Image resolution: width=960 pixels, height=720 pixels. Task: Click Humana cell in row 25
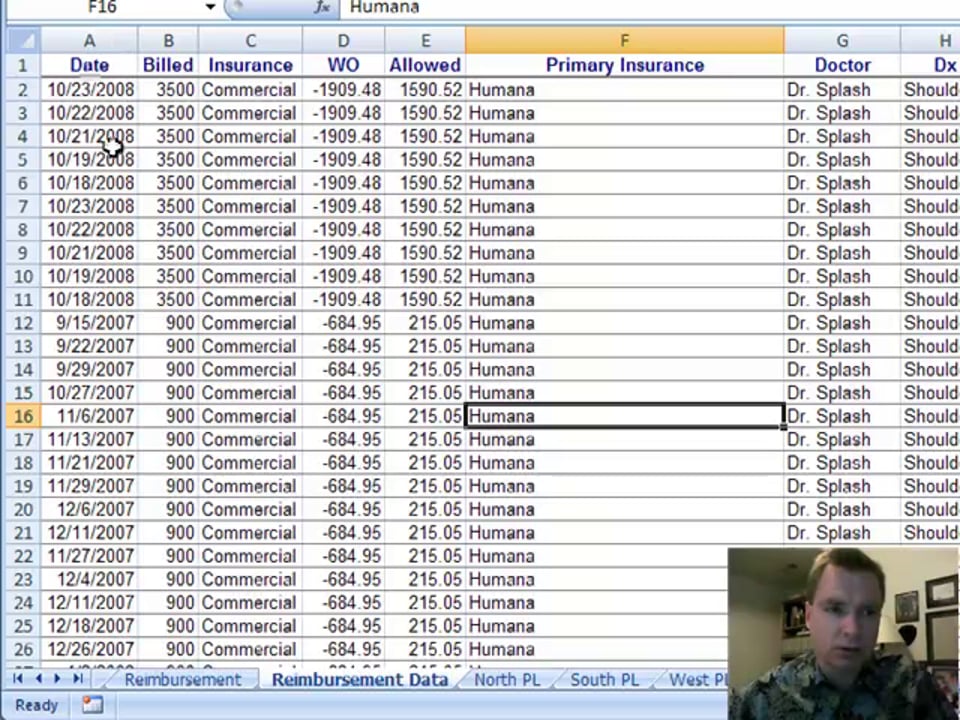click(x=596, y=626)
